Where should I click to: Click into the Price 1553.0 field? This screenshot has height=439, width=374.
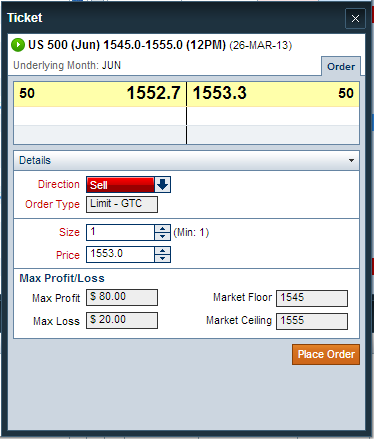pyautogui.click(x=120, y=254)
